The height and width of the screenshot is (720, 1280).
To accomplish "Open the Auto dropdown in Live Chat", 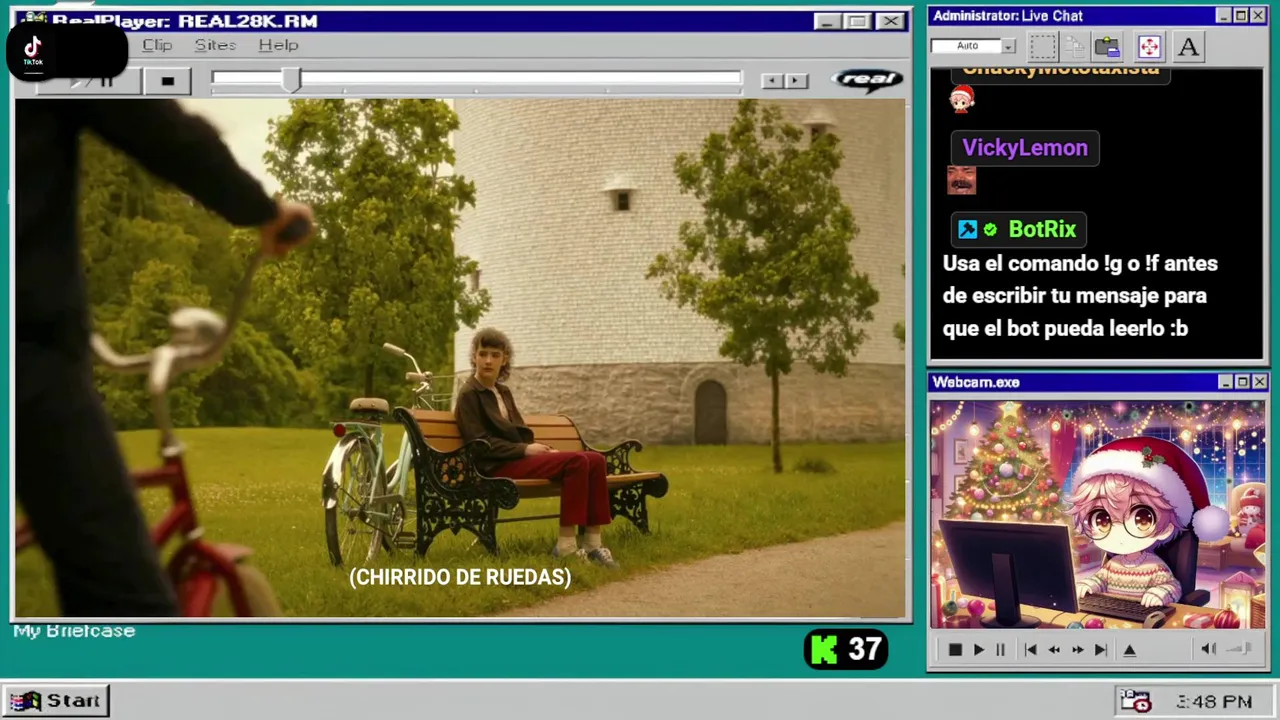I will (x=1008, y=46).
